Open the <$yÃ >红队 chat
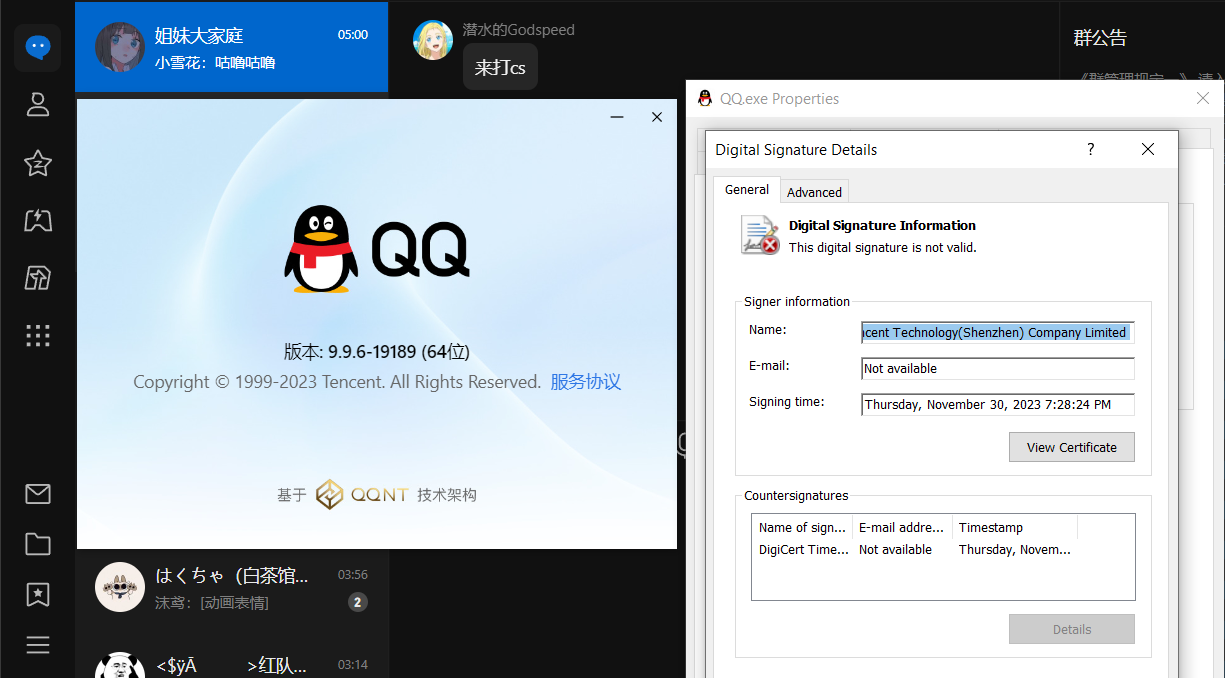This screenshot has height=678, width=1225. click(232, 660)
